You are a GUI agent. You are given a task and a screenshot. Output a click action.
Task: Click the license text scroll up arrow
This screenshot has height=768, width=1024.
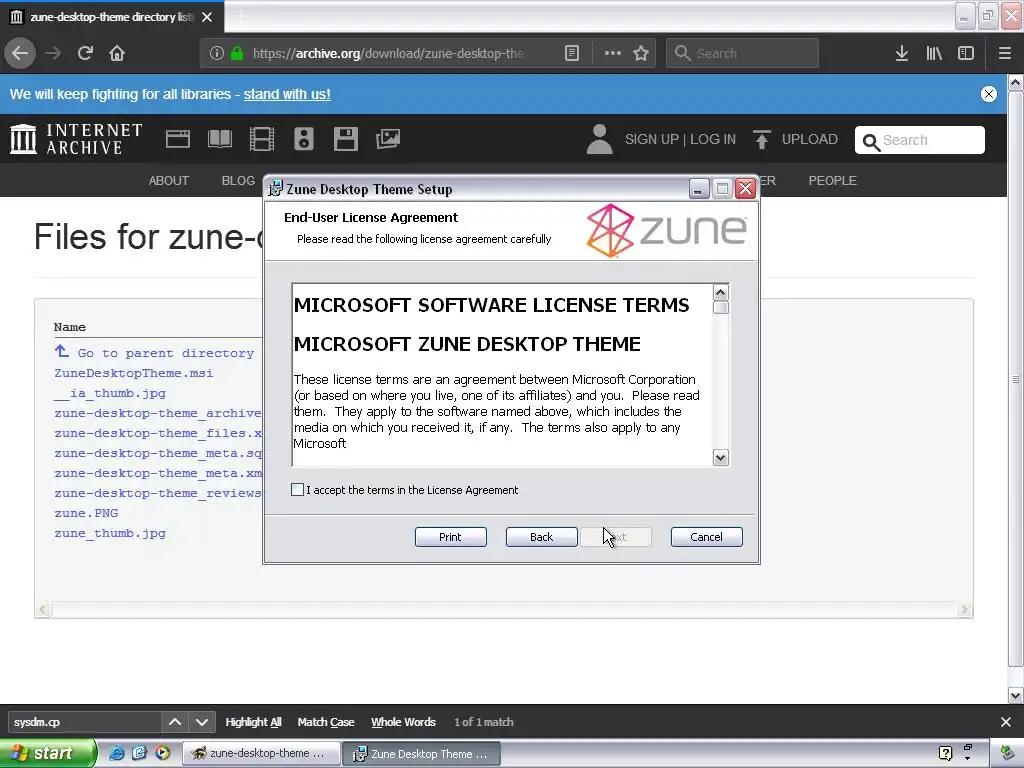point(720,292)
